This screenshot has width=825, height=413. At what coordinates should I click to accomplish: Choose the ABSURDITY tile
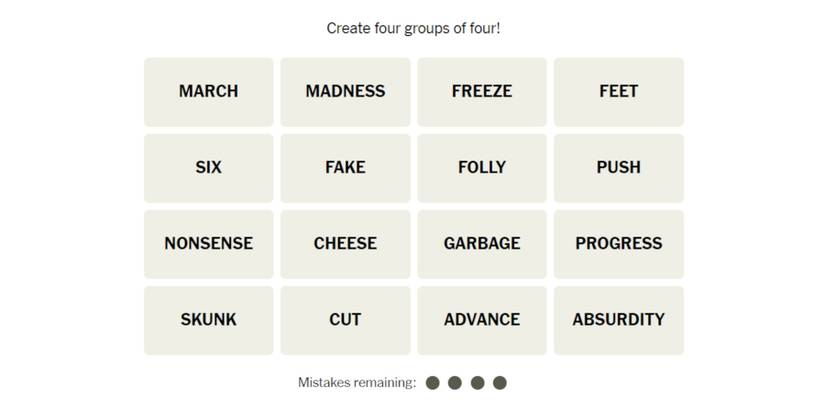[x=618, y=320]
